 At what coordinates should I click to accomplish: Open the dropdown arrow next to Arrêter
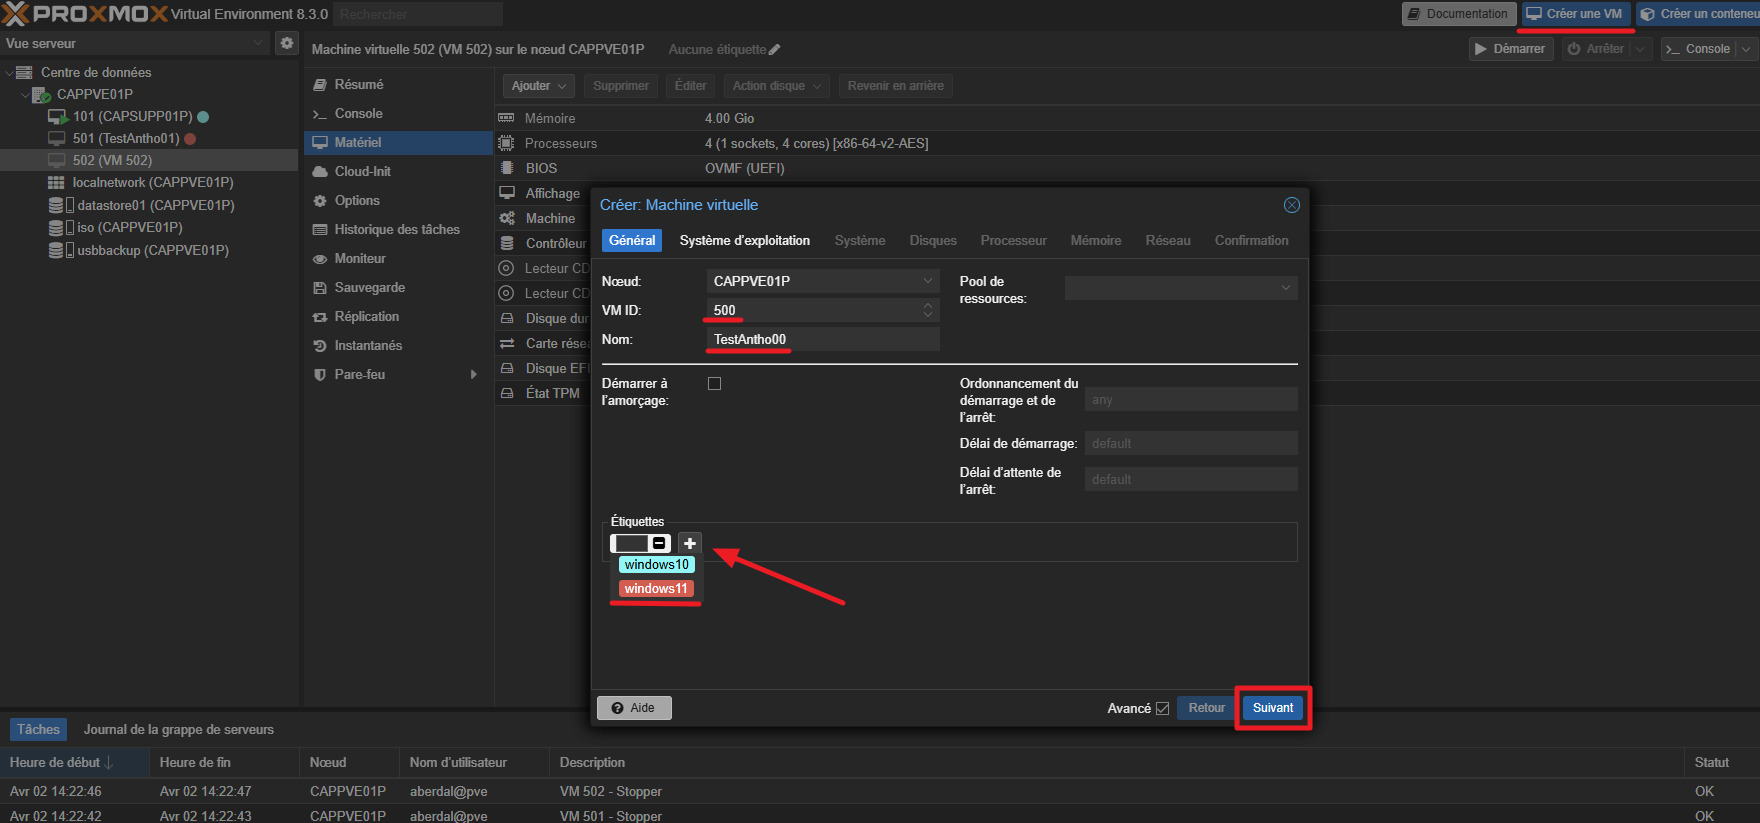pos(1640,49)
